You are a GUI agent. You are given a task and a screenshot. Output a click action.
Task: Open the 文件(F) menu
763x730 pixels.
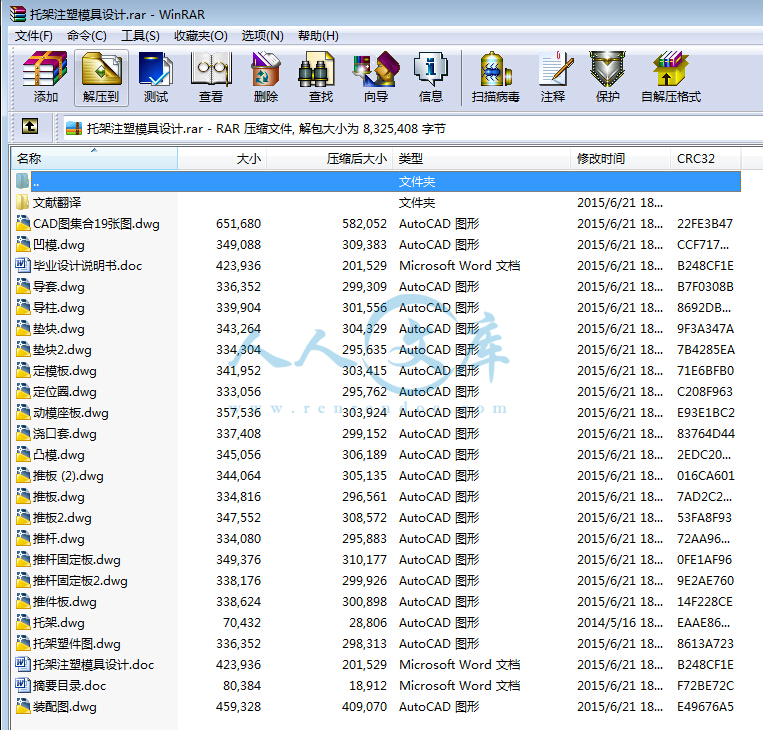(x=34, y=36)
